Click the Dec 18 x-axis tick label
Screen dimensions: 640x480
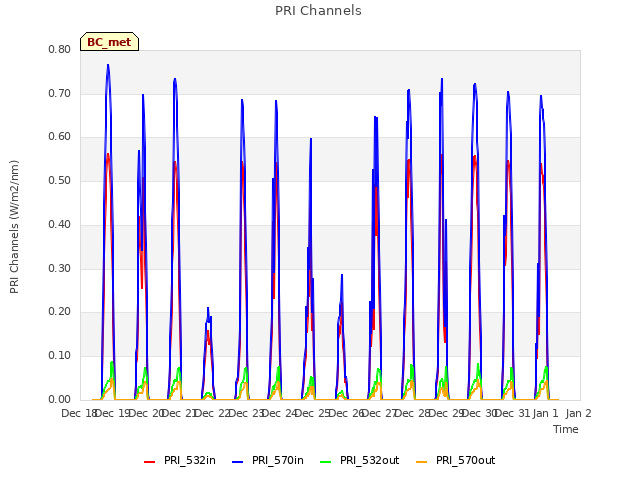pyautogui.click(x=79, y=413)
